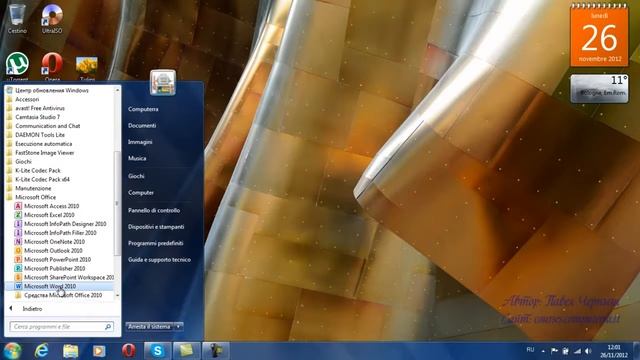
Task: Open Giochi in right Start pane
Action: (x=136, y=176)
